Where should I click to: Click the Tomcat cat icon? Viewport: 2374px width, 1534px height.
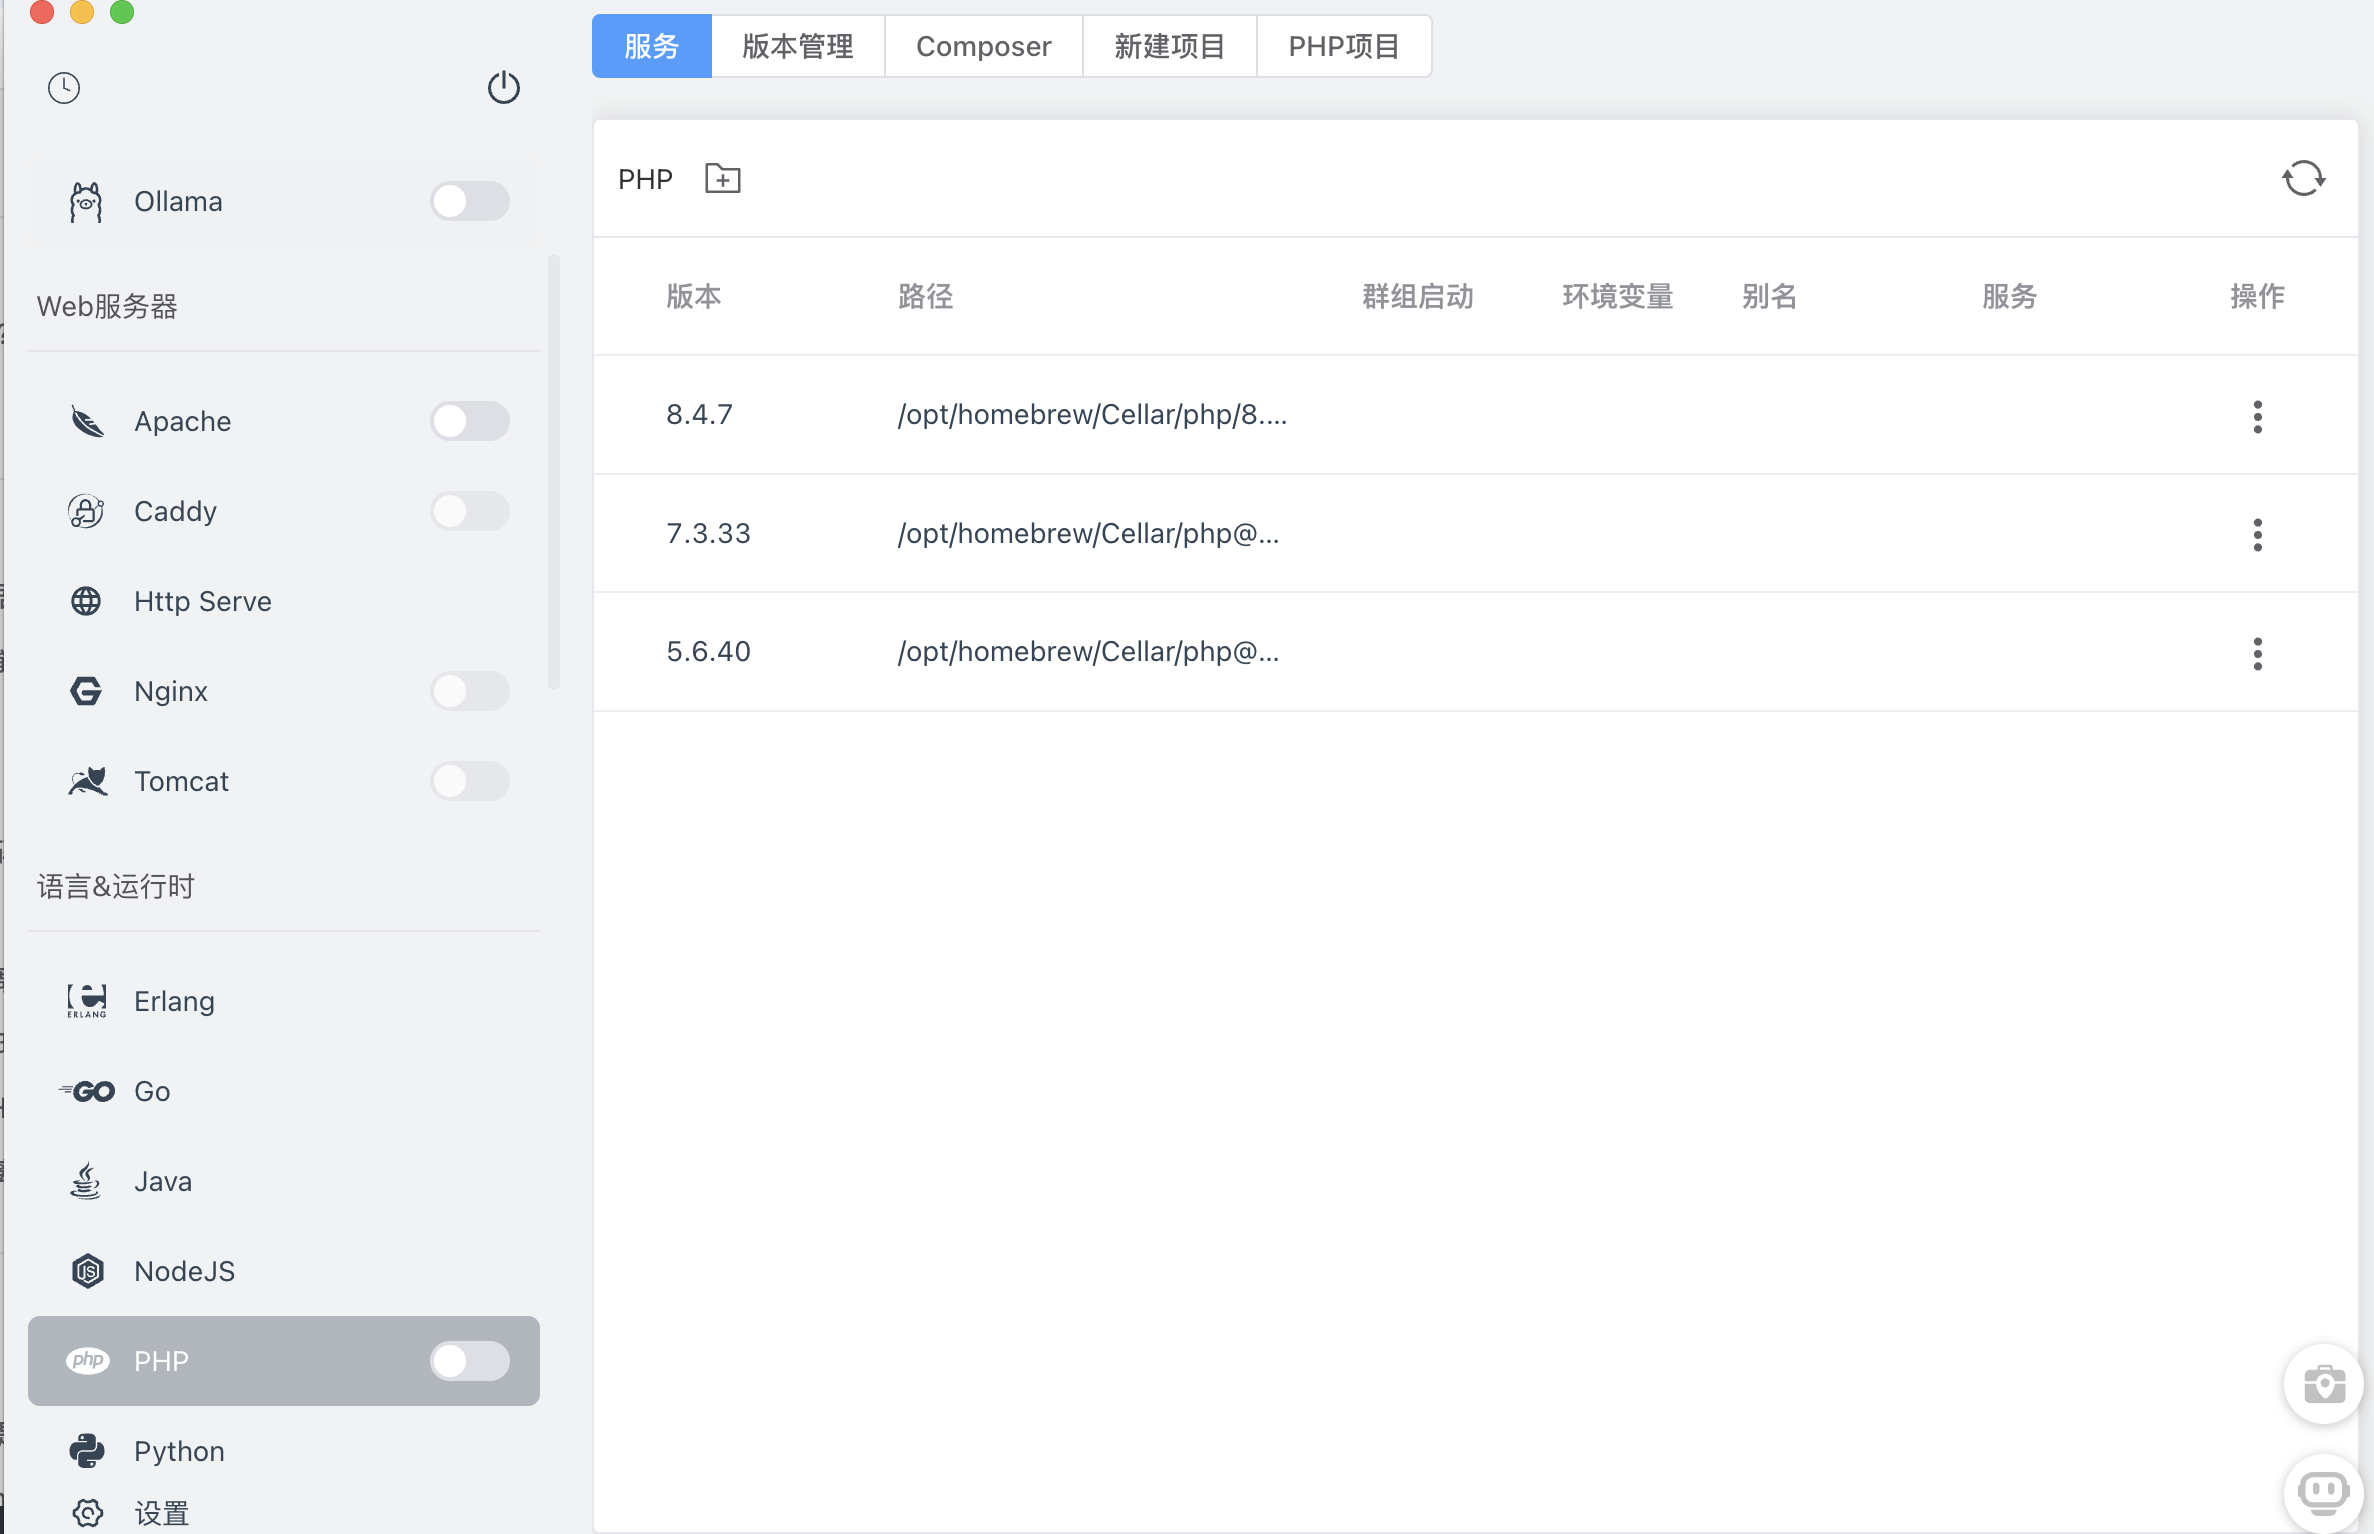(x=87, y=781)
